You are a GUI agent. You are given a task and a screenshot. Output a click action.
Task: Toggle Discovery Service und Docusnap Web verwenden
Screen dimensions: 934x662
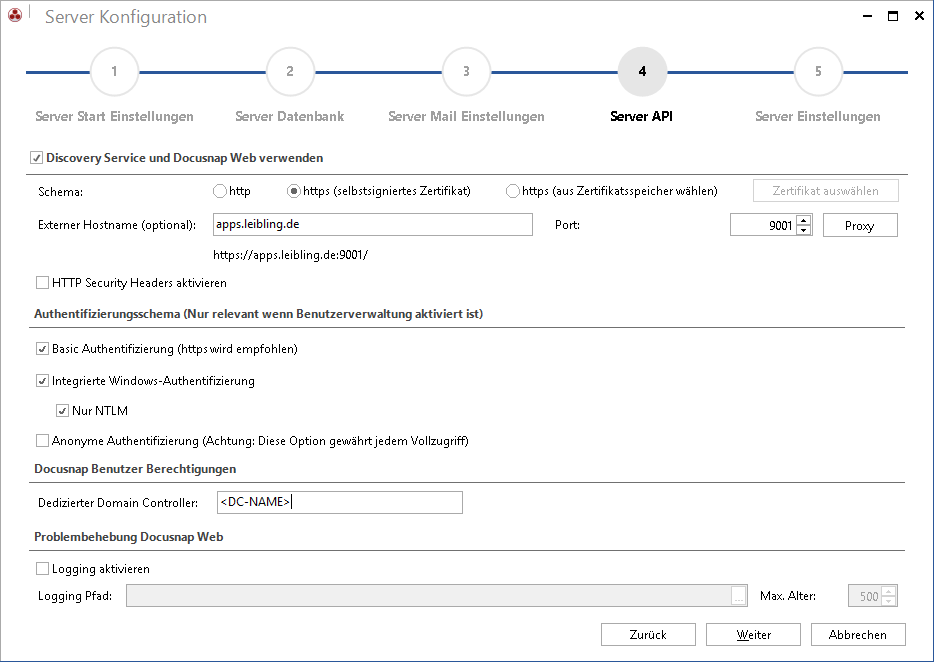click(x=36, y=158)
